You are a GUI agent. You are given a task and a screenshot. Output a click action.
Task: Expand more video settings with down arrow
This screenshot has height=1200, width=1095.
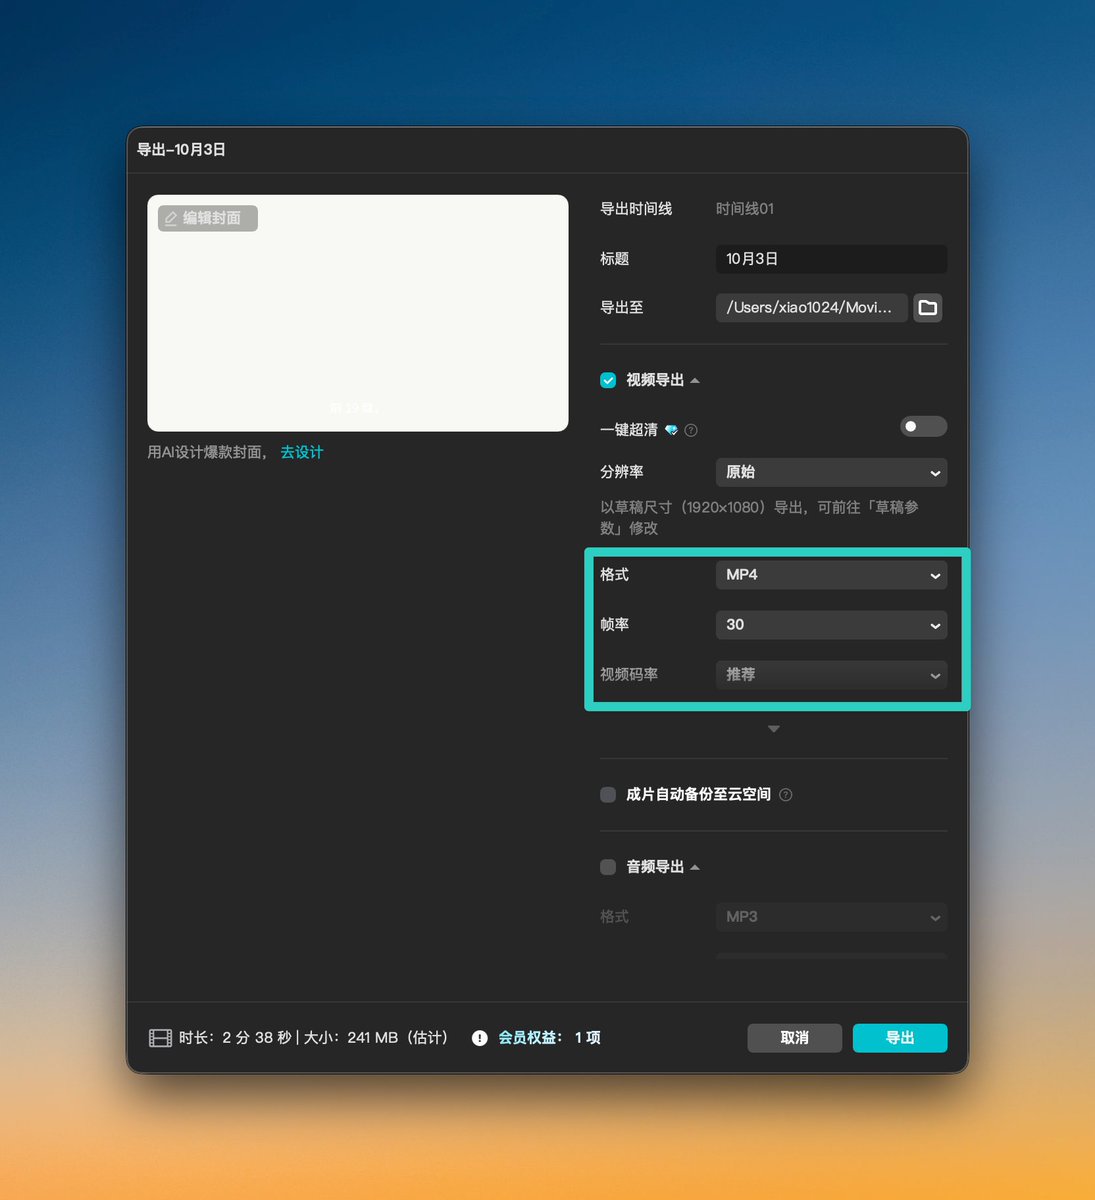coord(773,729)
